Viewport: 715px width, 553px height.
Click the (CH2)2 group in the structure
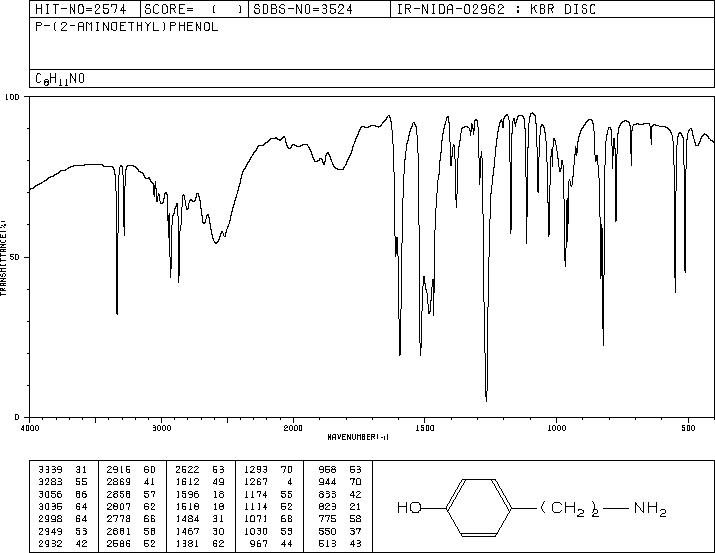pos(570,509)
